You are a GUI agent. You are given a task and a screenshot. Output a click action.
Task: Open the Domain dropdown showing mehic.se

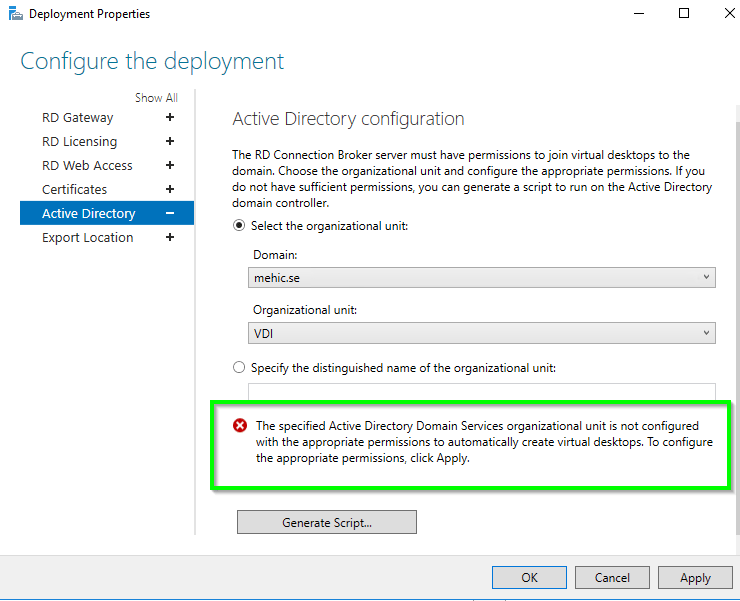pyautogui.click(x=481, y=277)
